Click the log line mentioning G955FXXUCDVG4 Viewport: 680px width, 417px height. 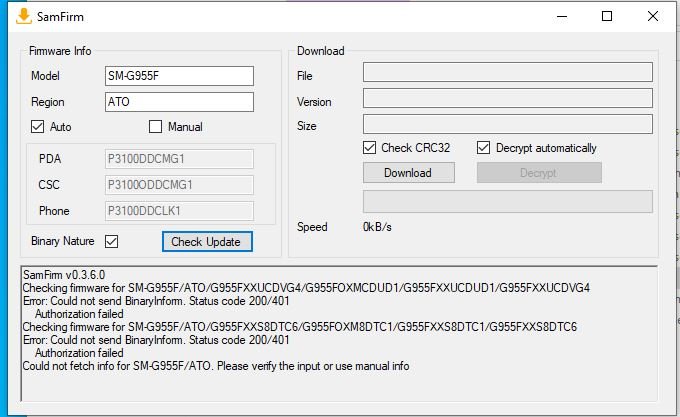306,288
